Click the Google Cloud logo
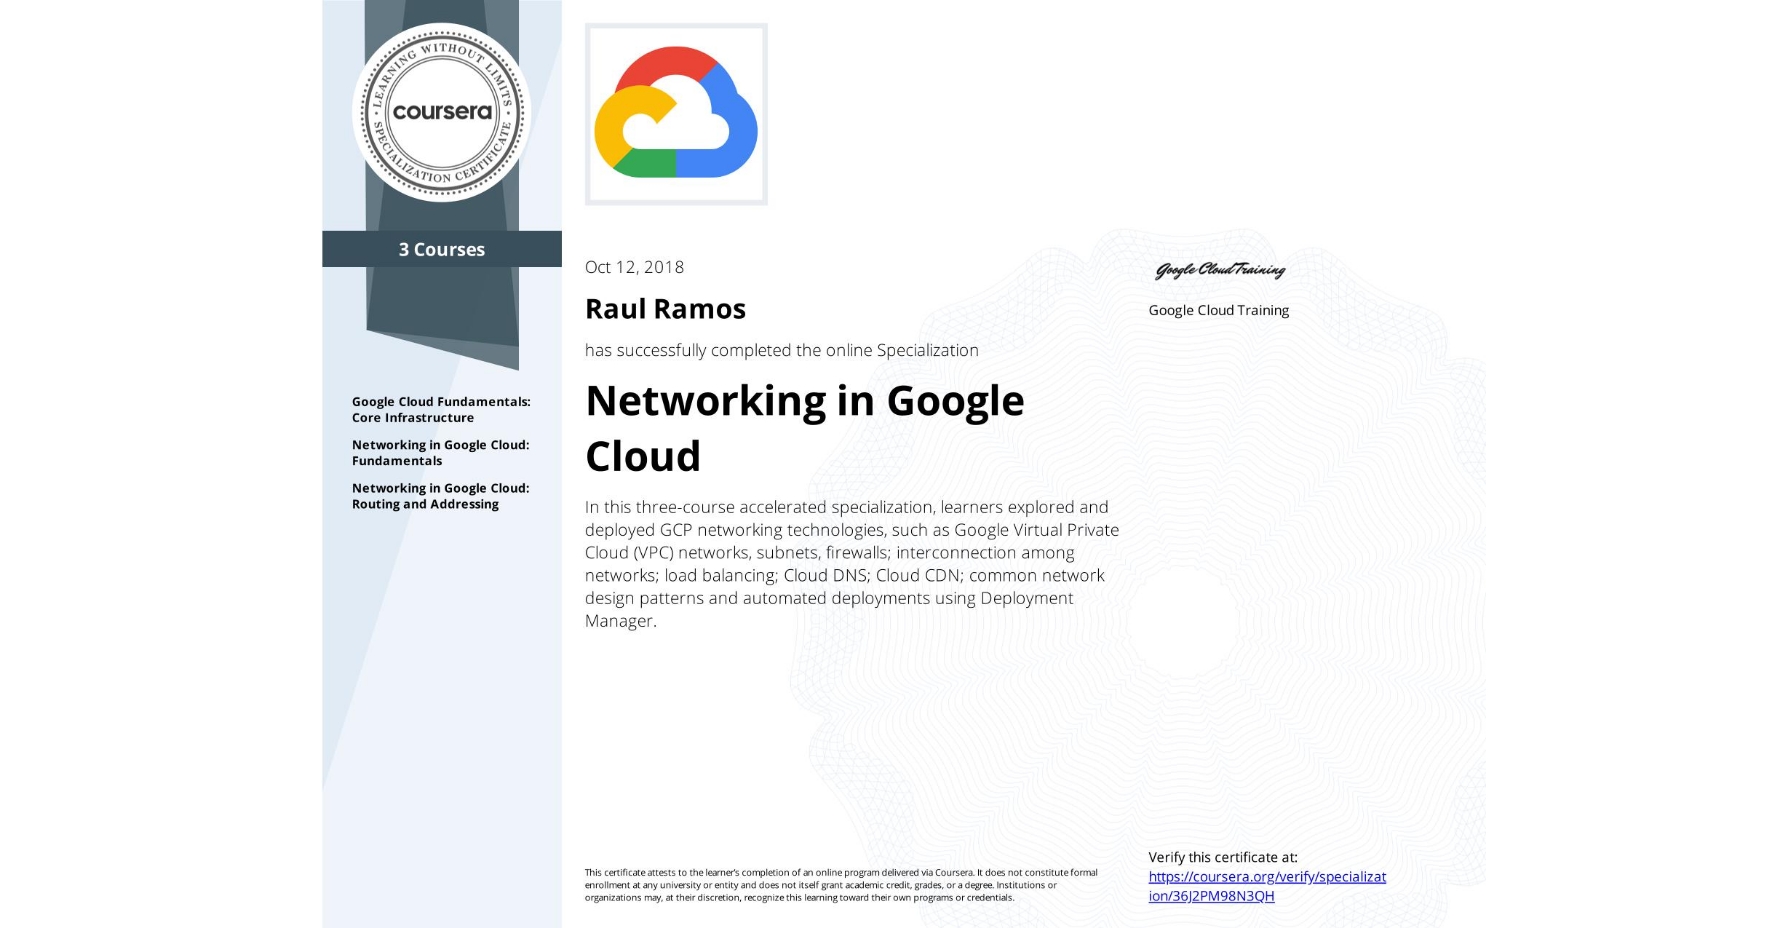The width and height of the screenshot is (1772, 928). click(676, 114)
